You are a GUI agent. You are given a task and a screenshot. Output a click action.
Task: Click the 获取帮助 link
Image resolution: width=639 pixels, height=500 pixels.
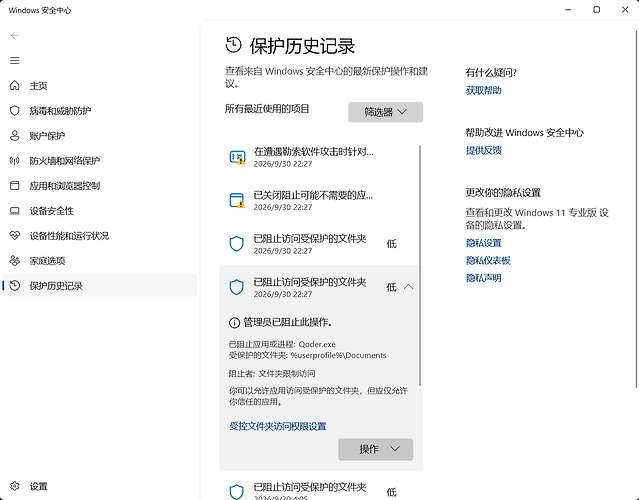(483, 90)
